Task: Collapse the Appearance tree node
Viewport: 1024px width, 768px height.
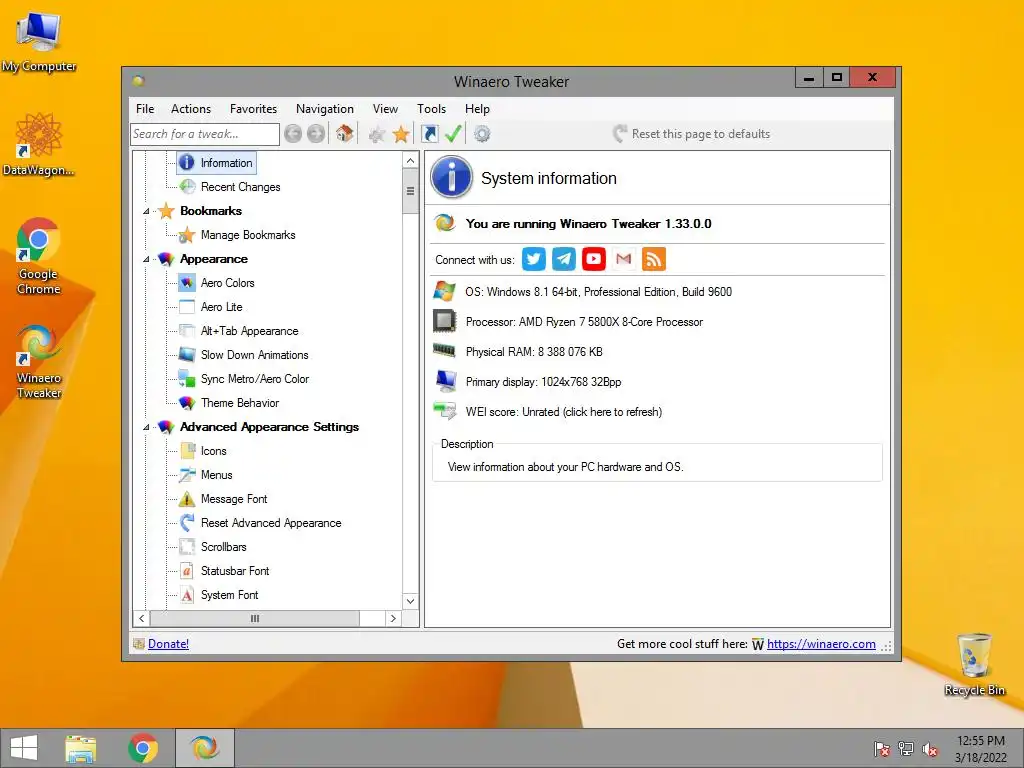Action: tap(146, 259)
